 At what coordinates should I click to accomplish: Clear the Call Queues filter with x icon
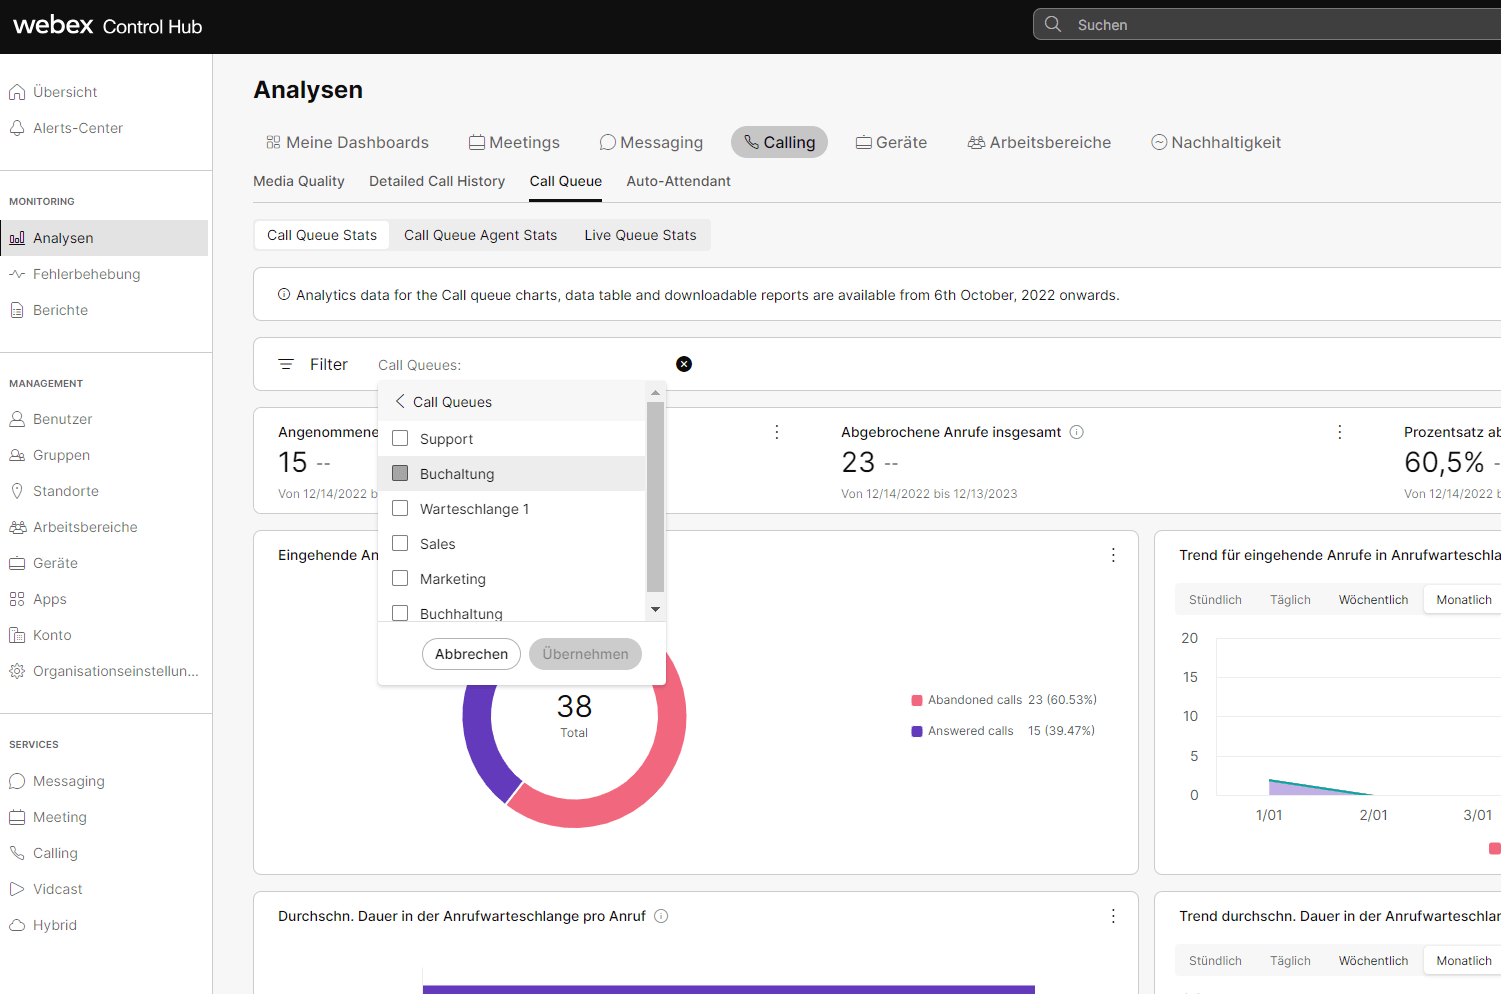[x=684, y=364]
